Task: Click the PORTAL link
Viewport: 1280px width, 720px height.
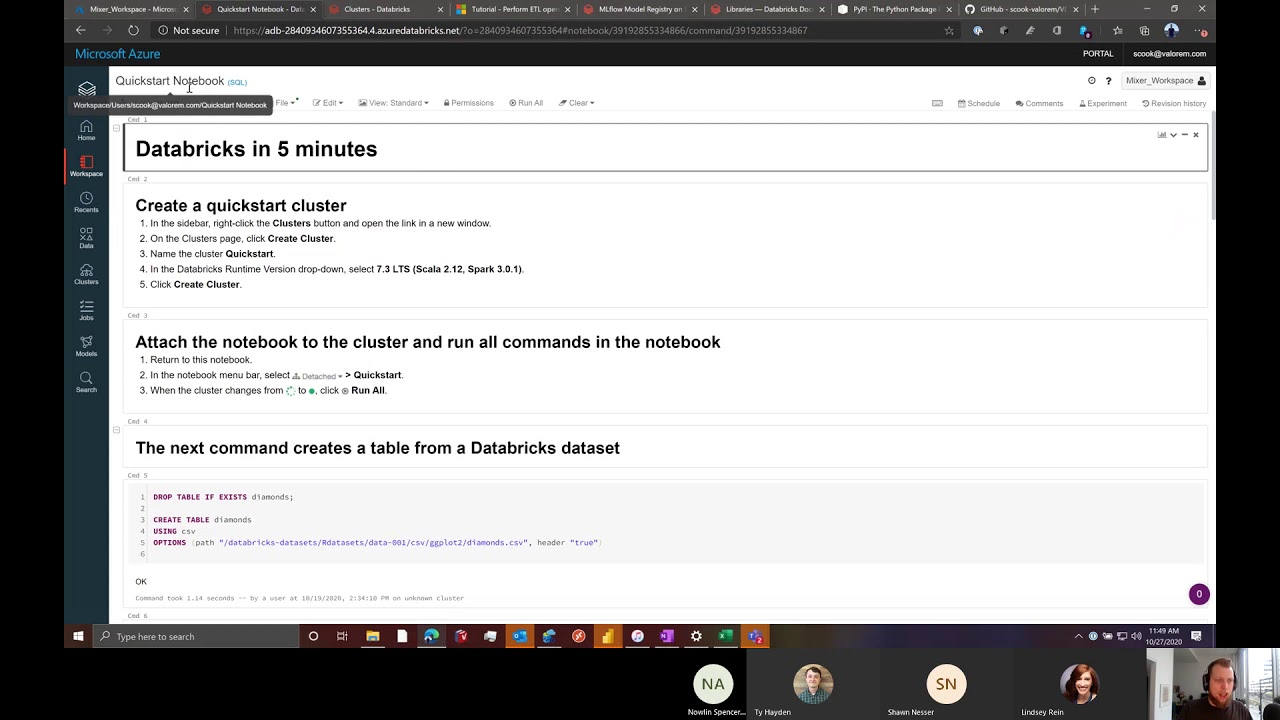Action: [1098, 54]
